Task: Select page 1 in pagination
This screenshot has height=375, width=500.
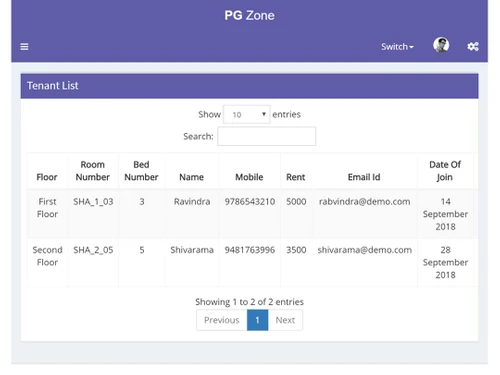Action: pos(257,320)
